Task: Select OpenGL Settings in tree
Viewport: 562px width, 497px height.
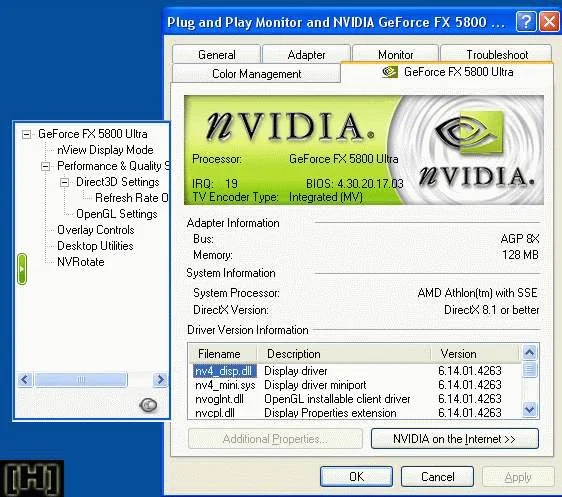Action: [x=117, y=214]
